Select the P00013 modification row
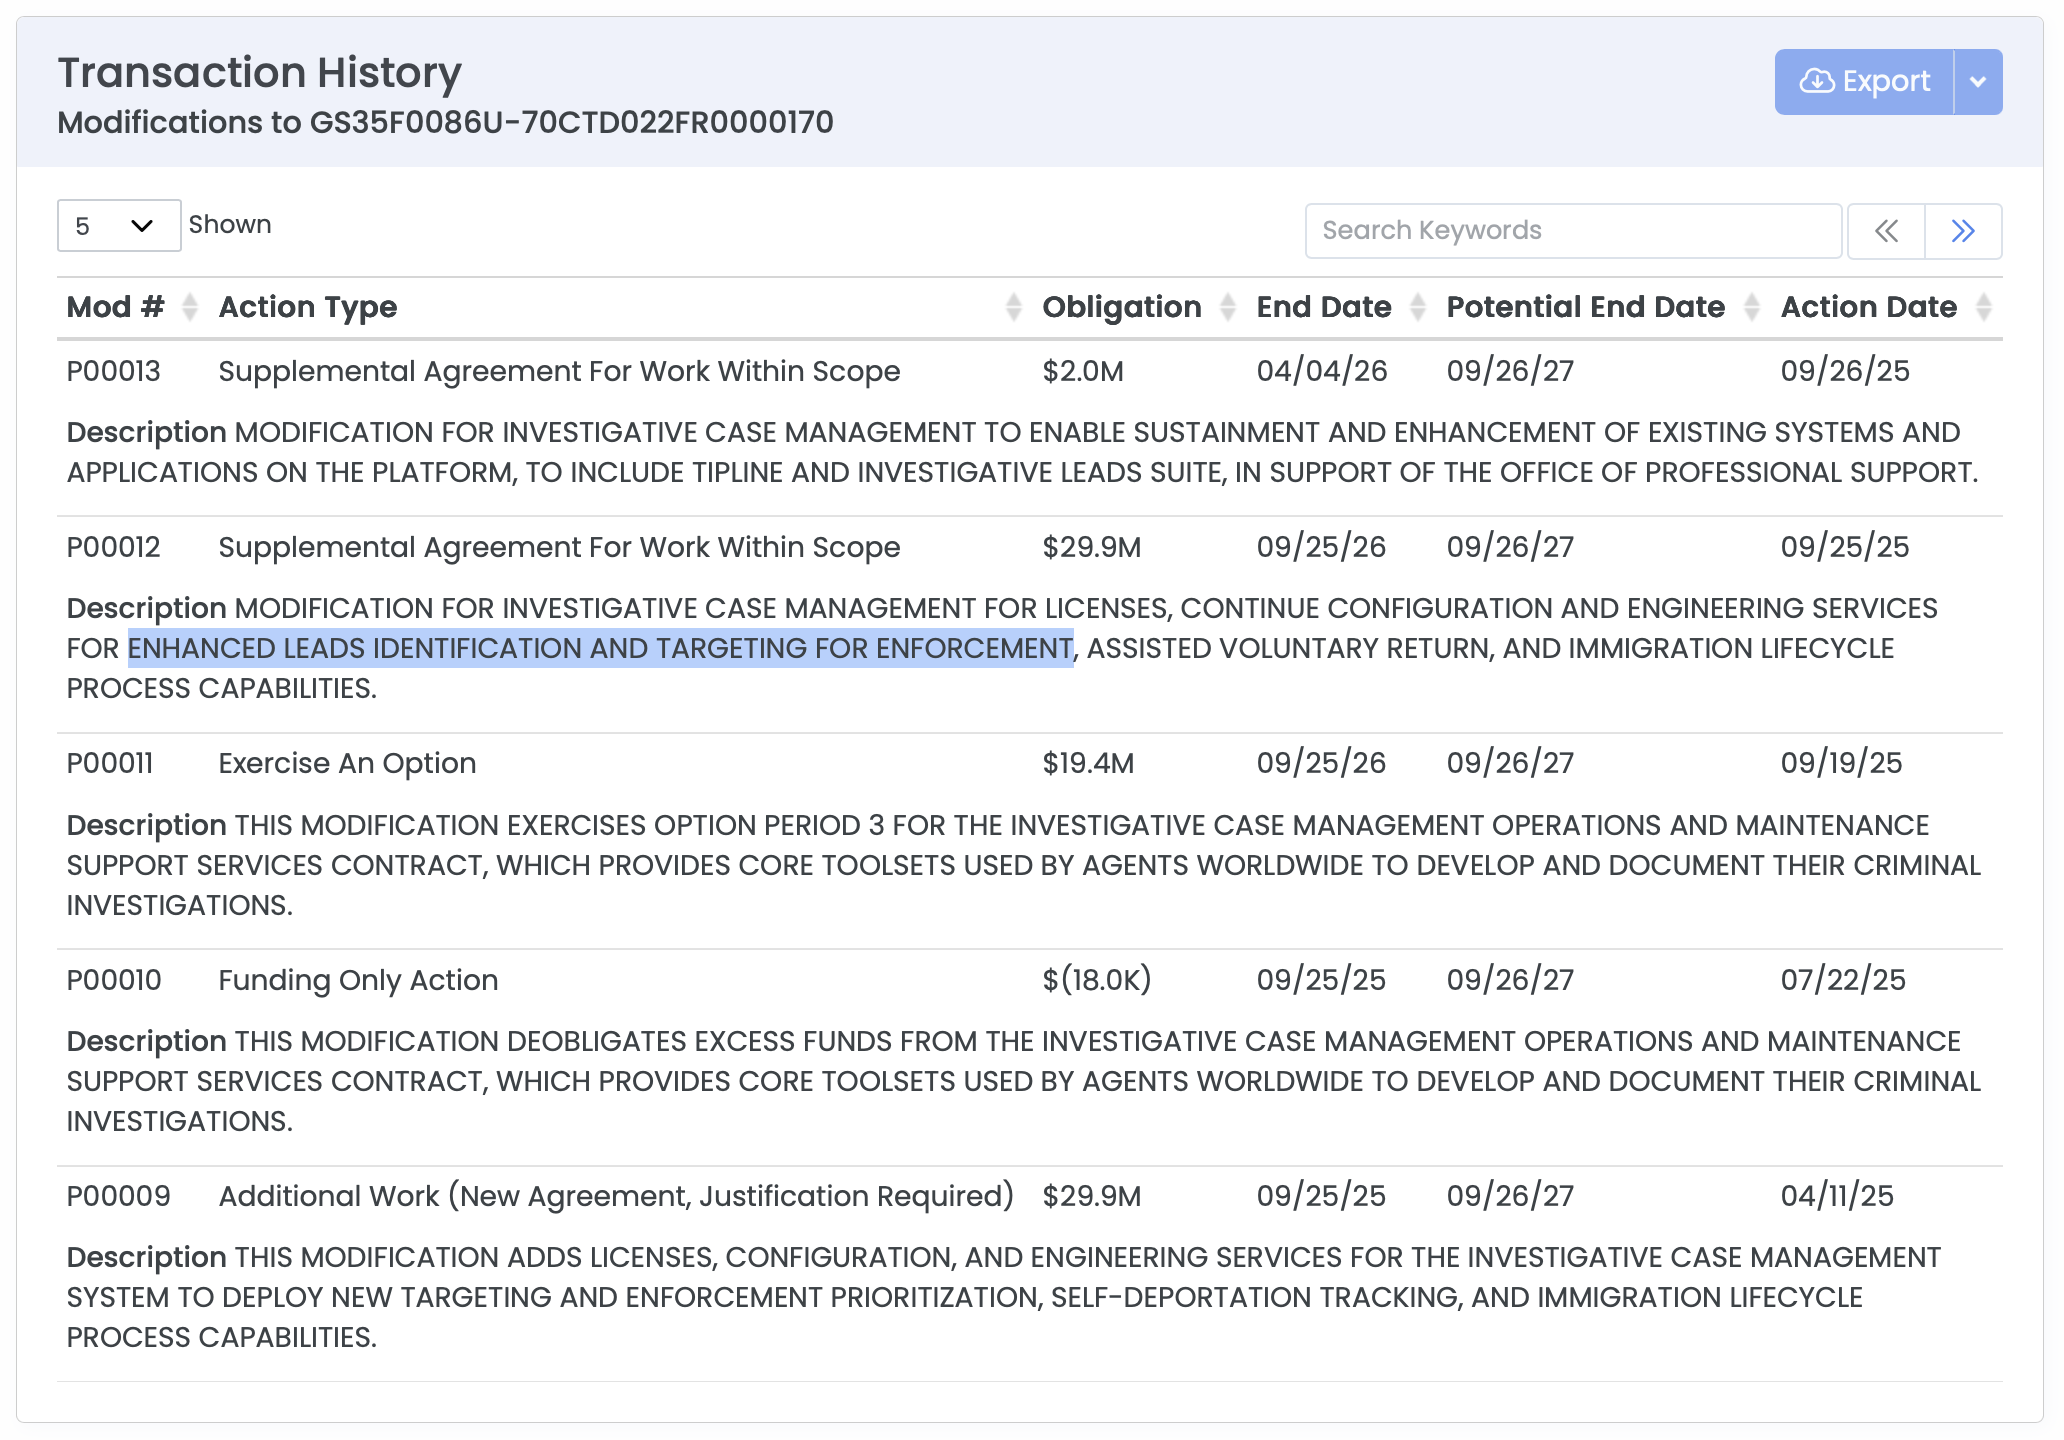Viewport: 2064px width, 1440px height. [x=113, y=371]
